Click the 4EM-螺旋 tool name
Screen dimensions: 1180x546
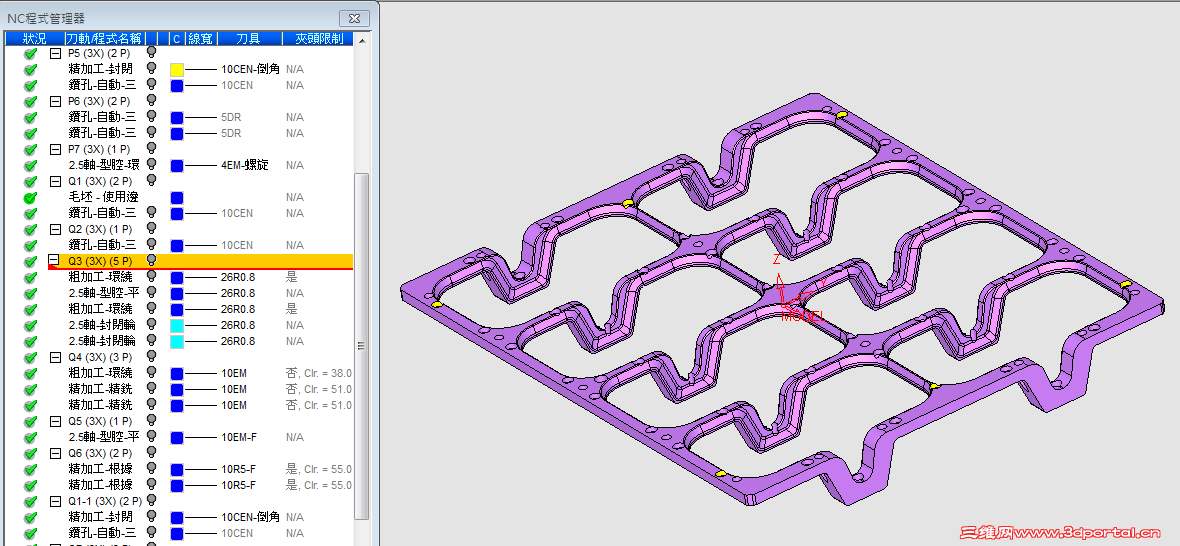pos(245,165)
